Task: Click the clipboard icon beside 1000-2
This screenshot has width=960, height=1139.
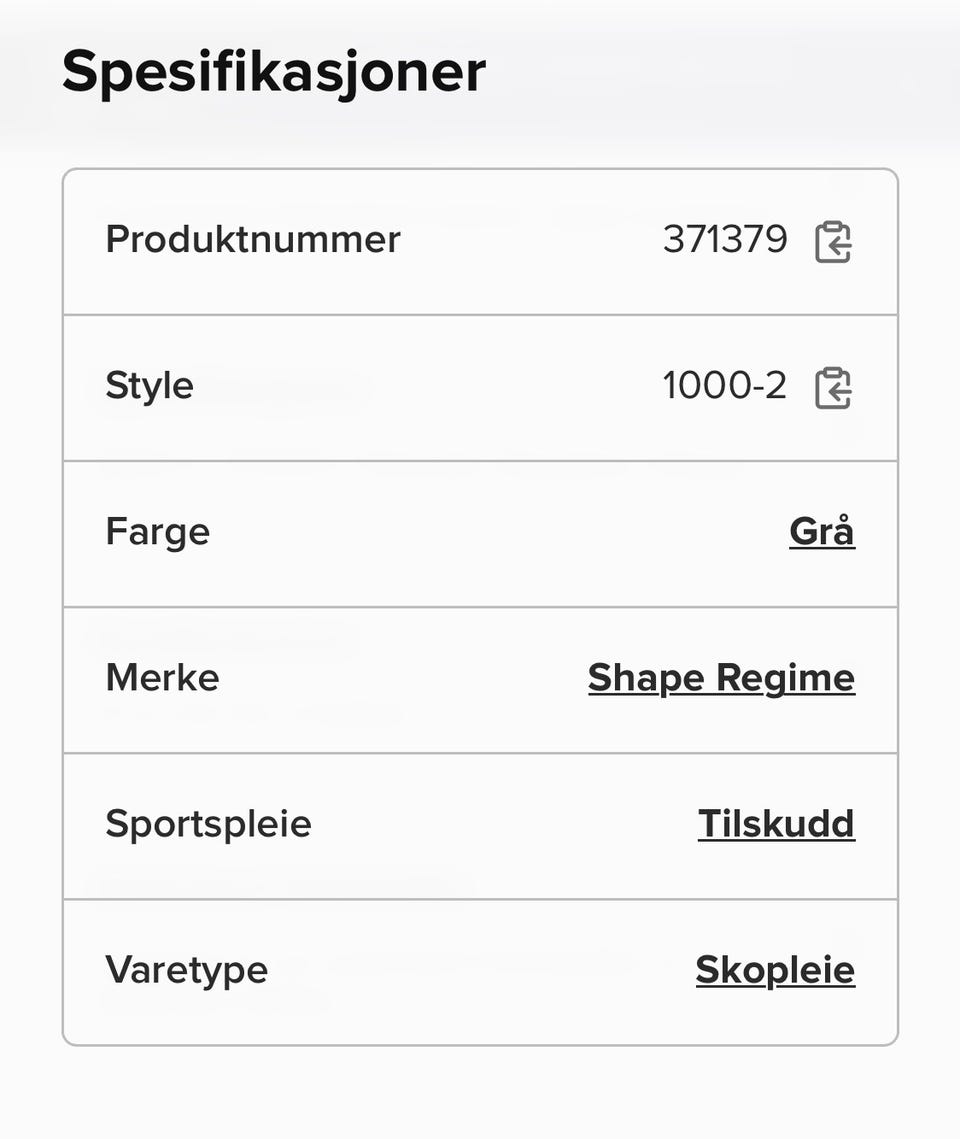Action: click(832, 388)
